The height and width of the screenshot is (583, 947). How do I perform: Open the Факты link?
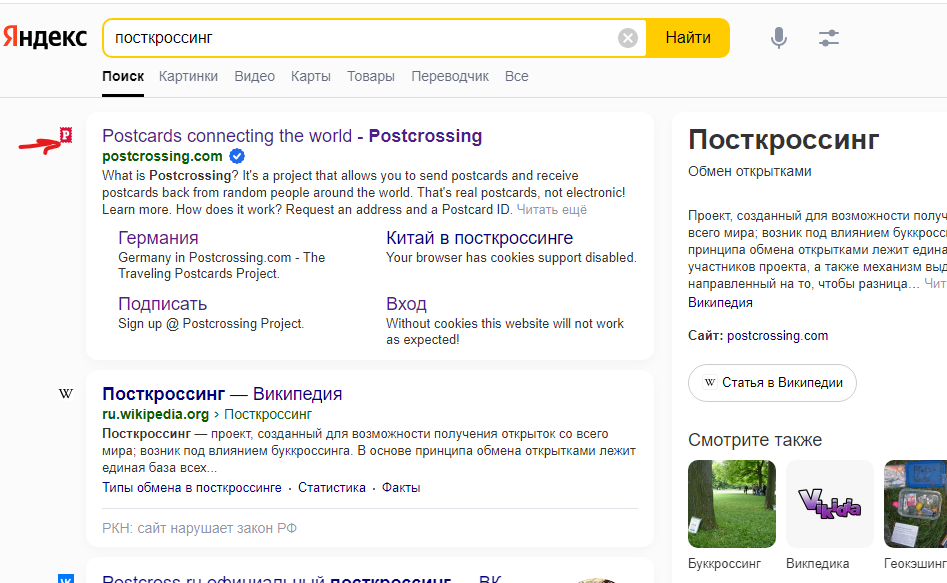click(401, 488)
